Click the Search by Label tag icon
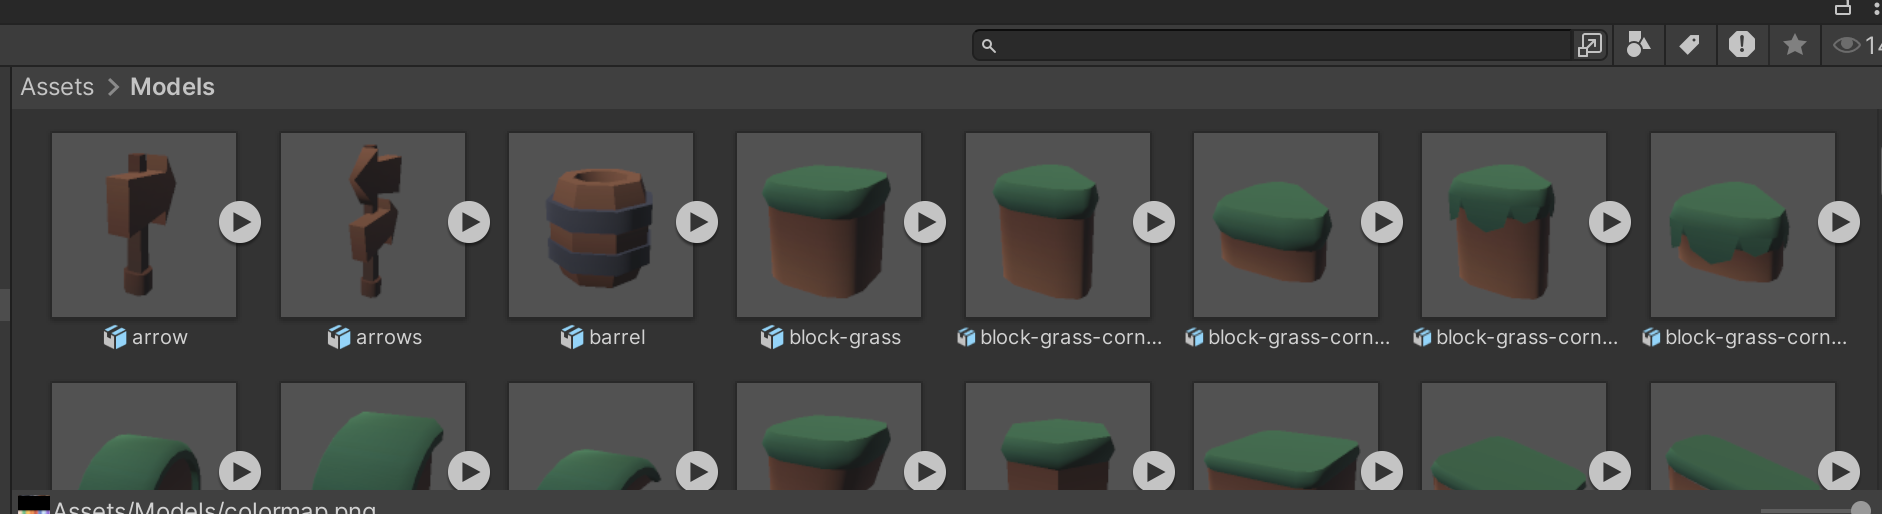 [x=1690, y=45]
